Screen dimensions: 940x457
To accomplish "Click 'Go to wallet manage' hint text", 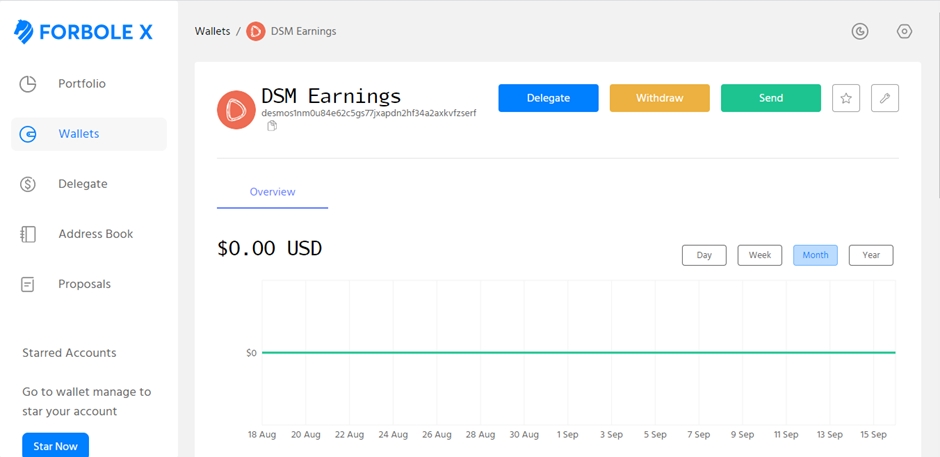I will [x=86, y=402].
